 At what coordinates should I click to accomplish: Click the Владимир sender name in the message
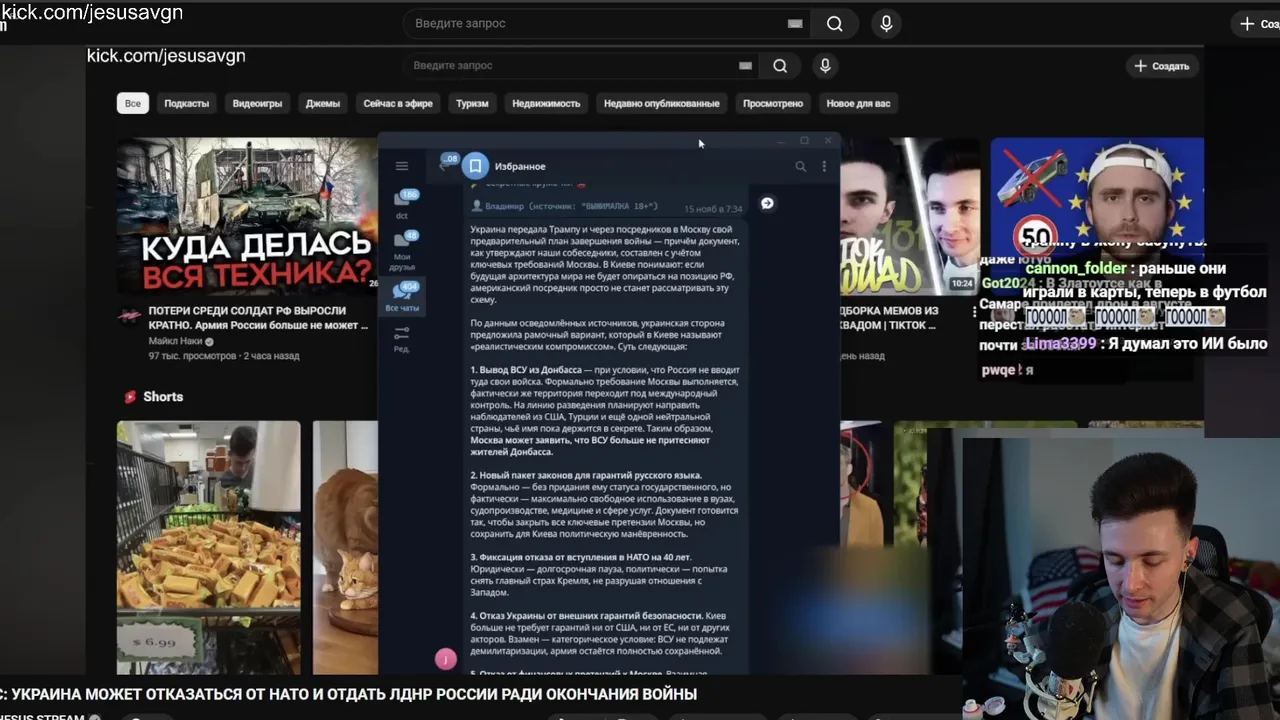point(505,207)
